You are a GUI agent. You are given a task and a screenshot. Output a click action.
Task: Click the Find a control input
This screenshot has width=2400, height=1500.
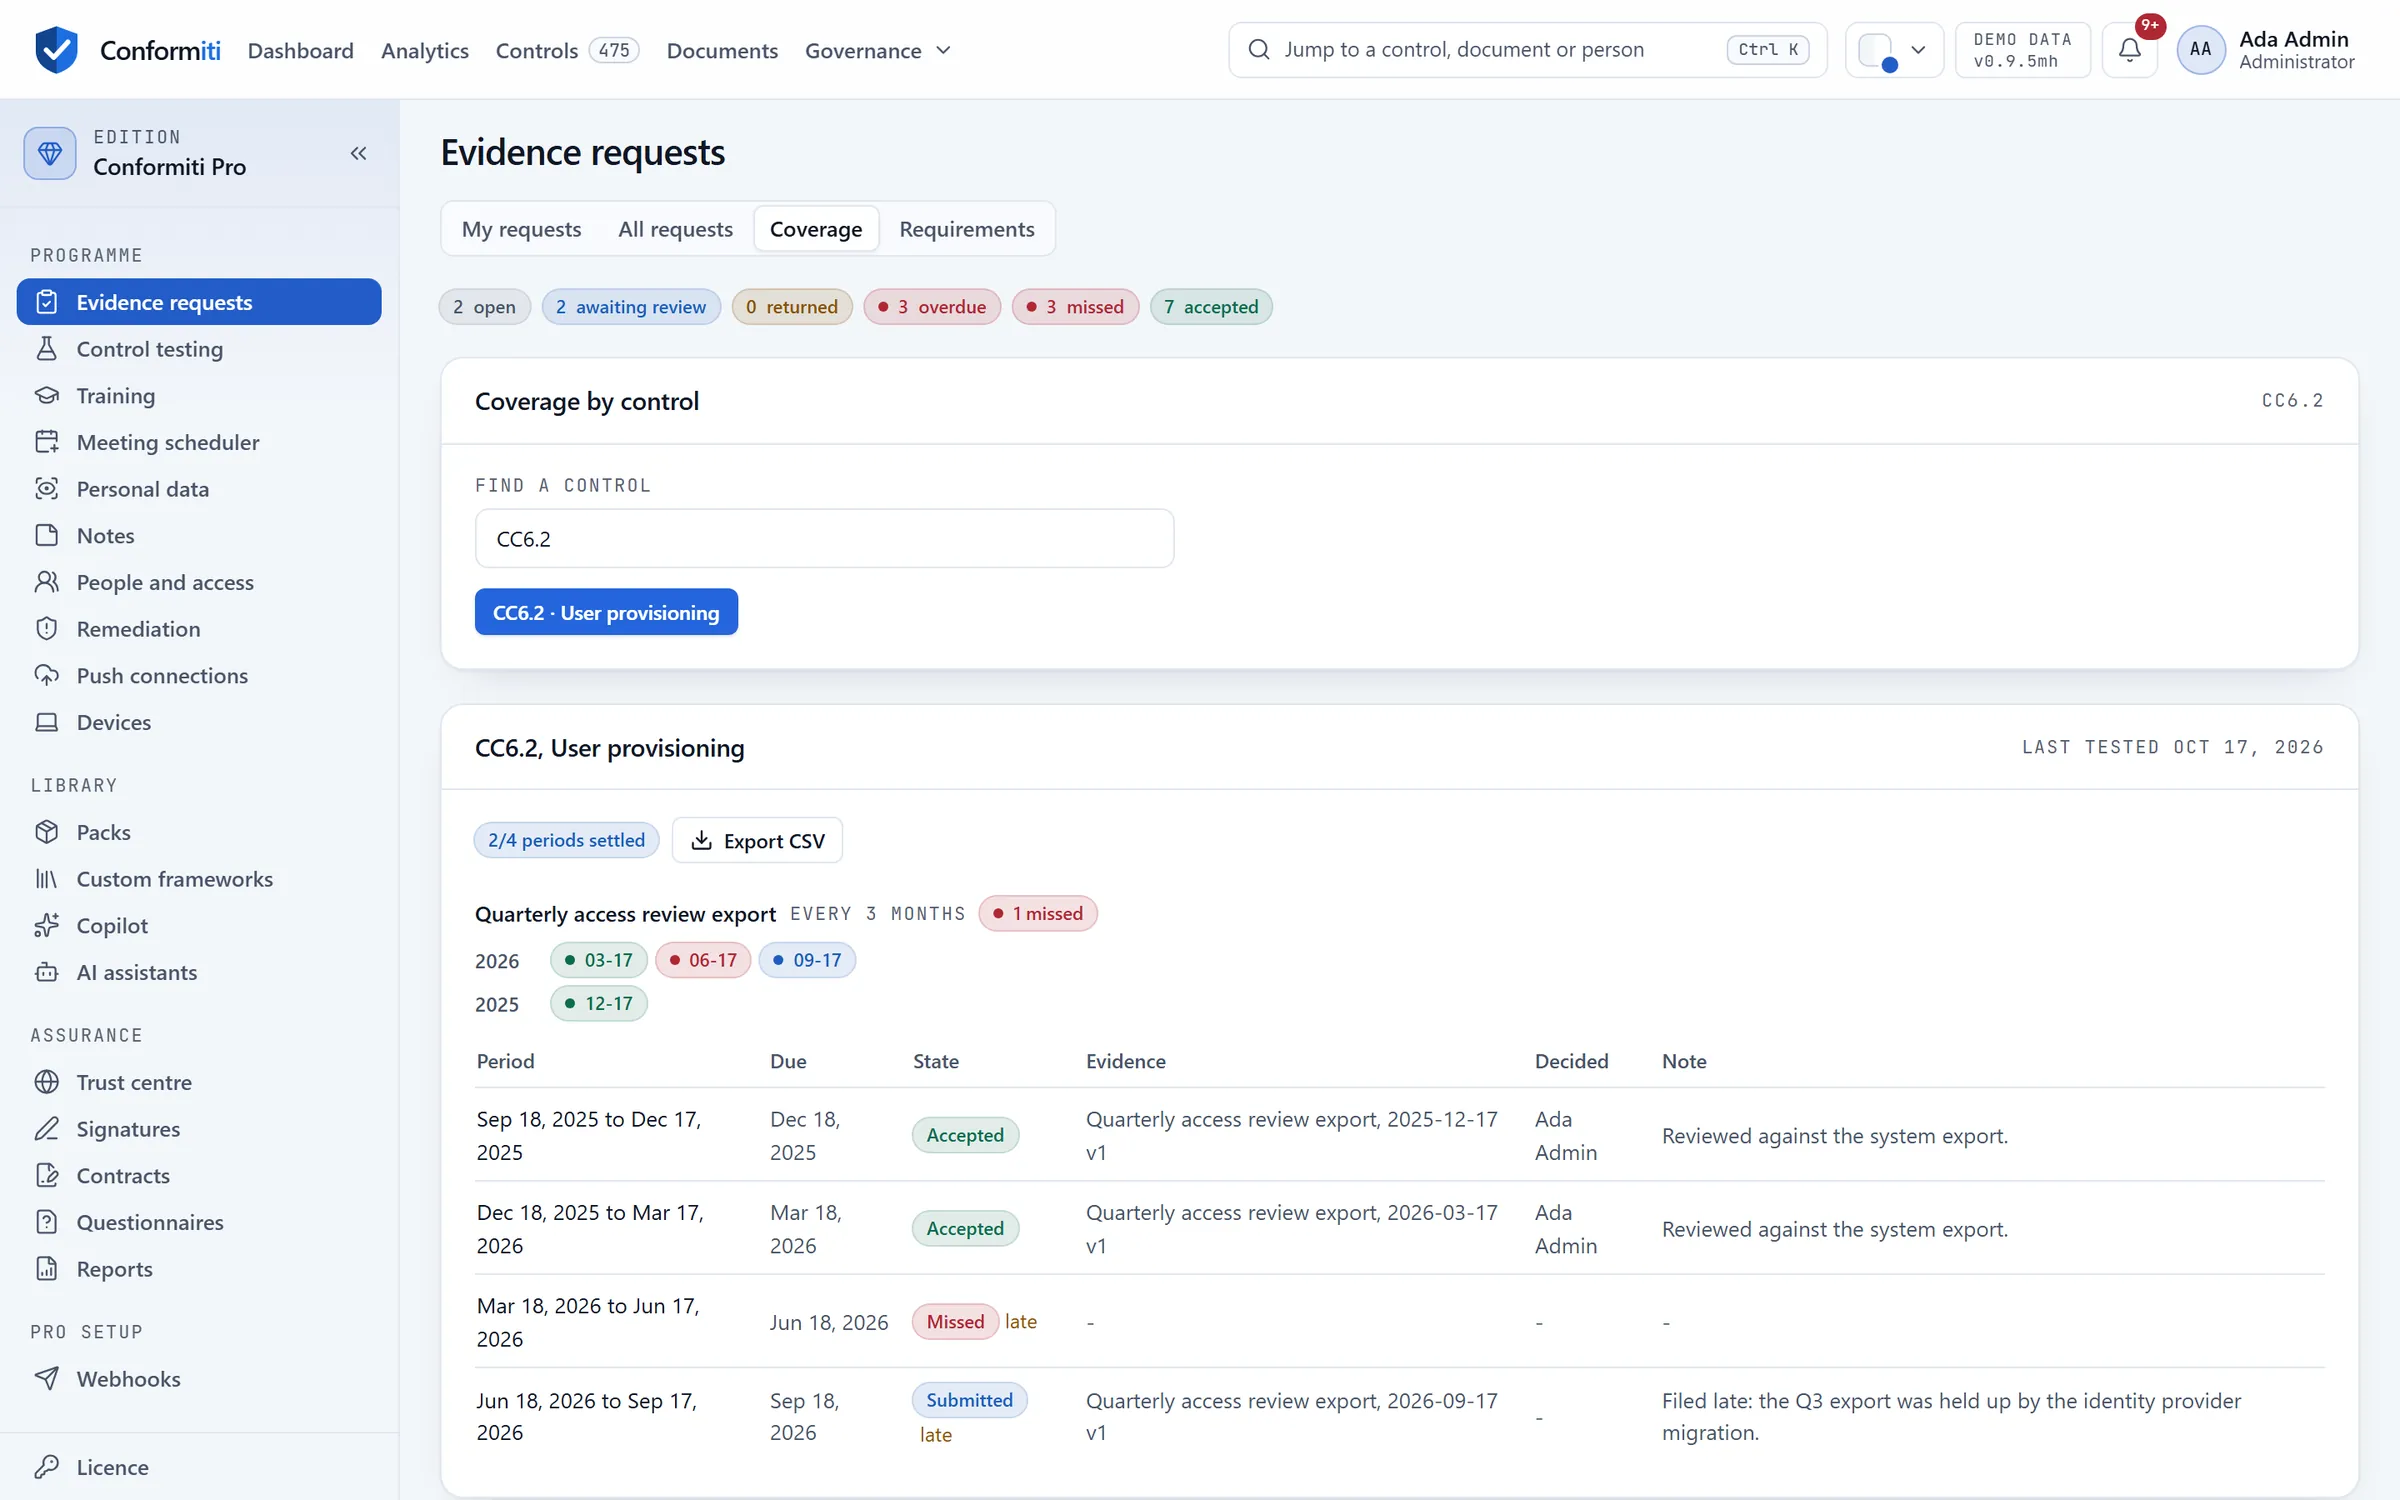pos(824,539)
